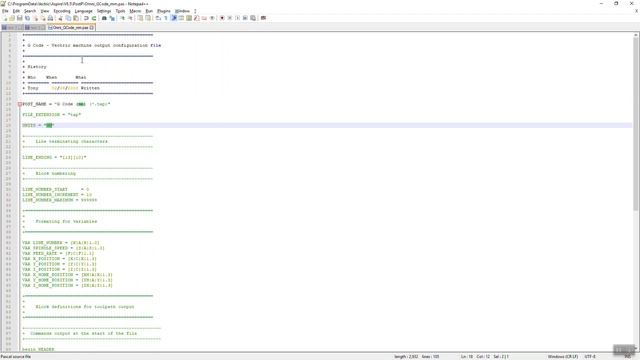Open the Tools menu
The height and width of the screenshot is (360, 640).
(x=120, y=11)
